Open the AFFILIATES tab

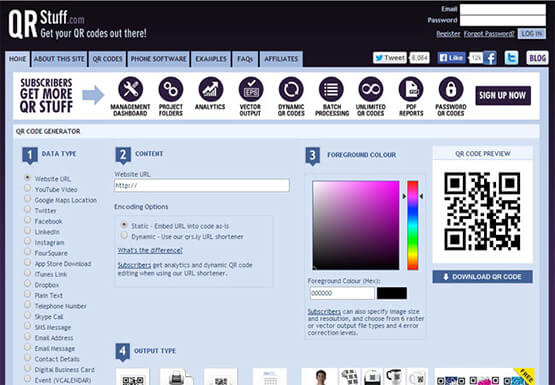click(x=281, y=59)
